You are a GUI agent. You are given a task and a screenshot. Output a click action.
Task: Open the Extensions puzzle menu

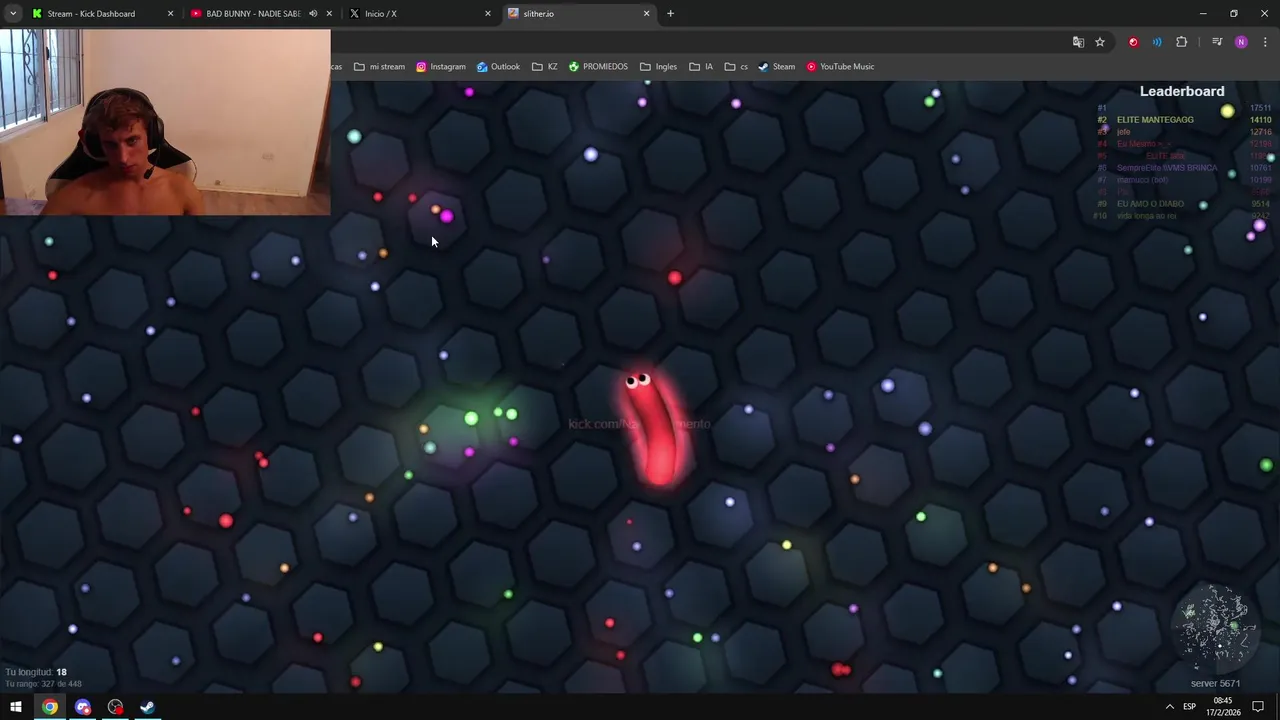pyautogui.click(x=1182, y=42)
